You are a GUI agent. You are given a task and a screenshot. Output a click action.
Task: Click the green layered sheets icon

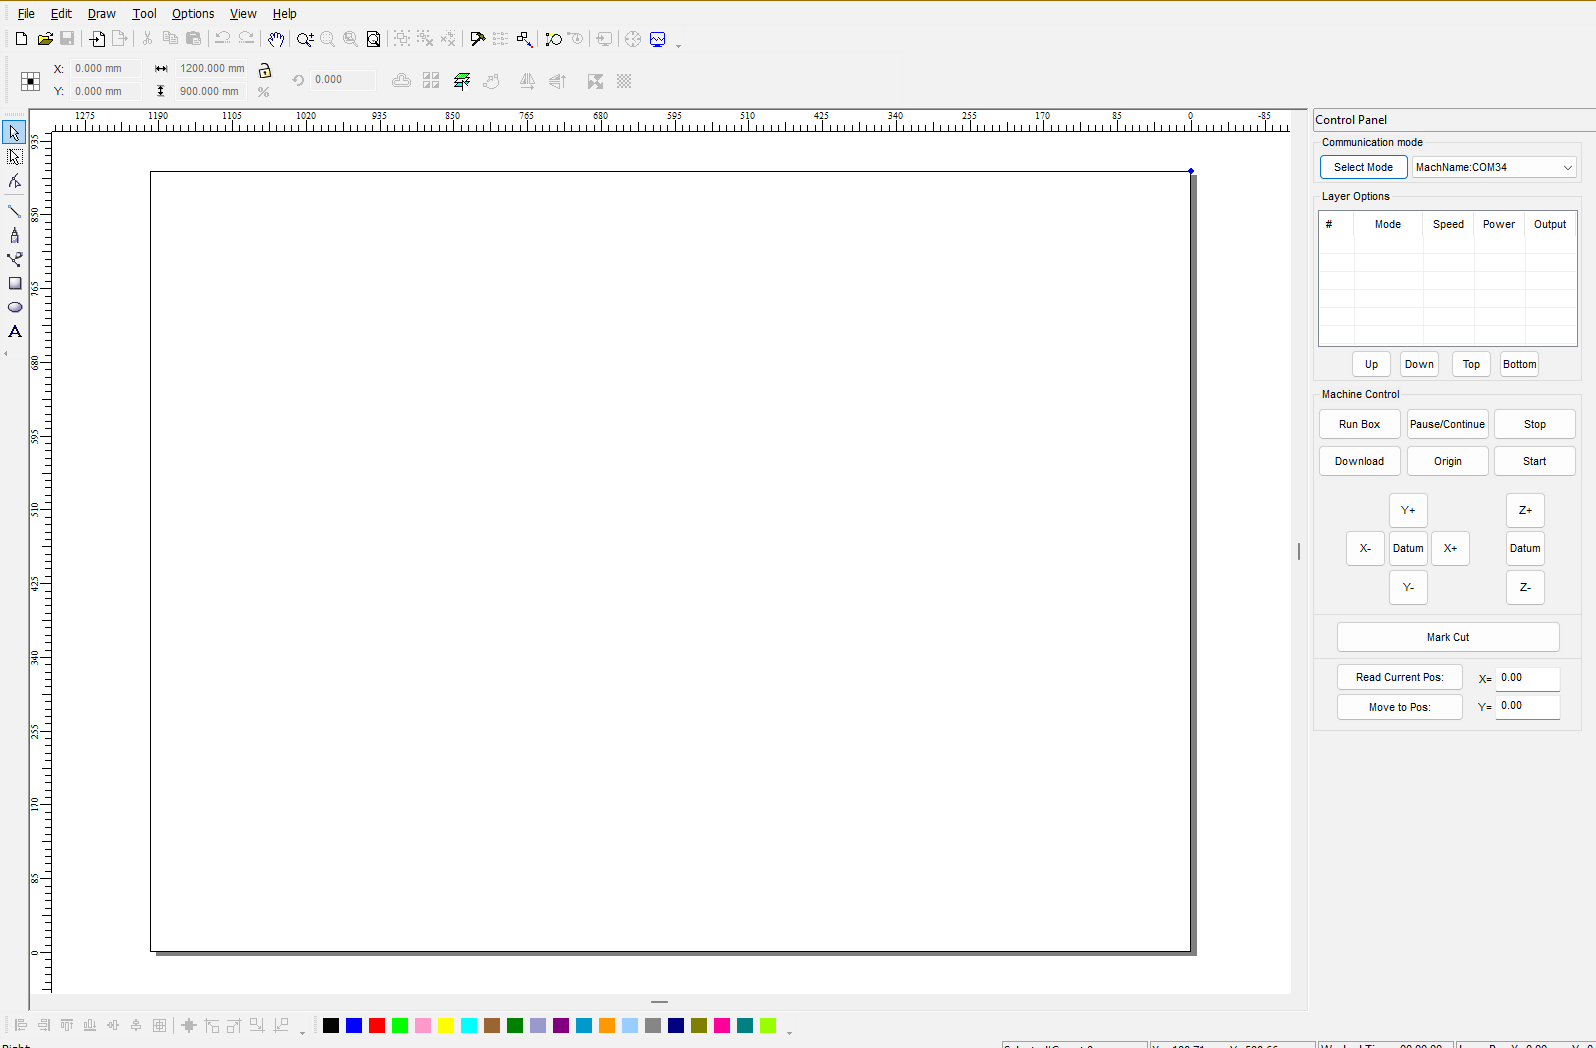[462, 81]
